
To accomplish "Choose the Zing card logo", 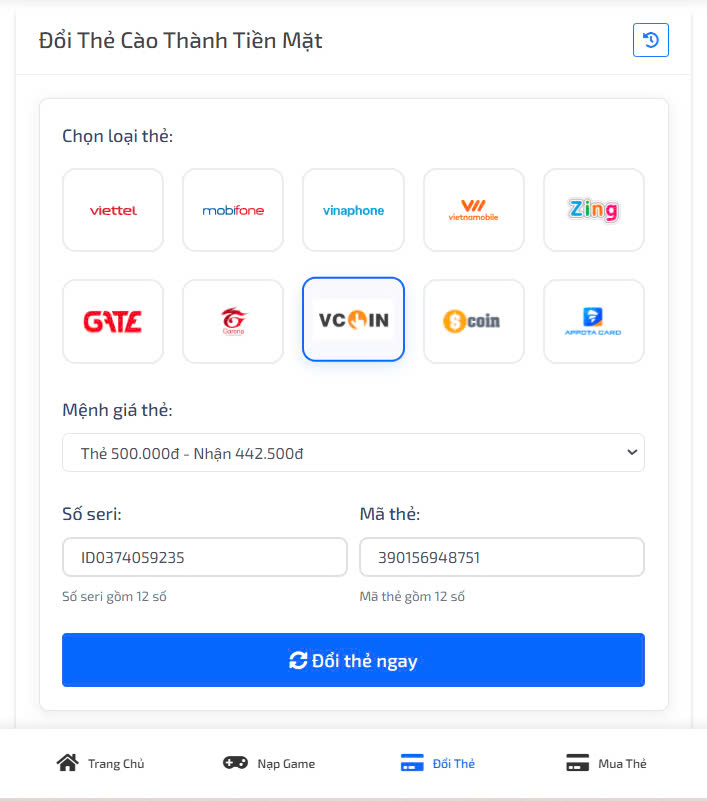I will click(x=594, y=210).
